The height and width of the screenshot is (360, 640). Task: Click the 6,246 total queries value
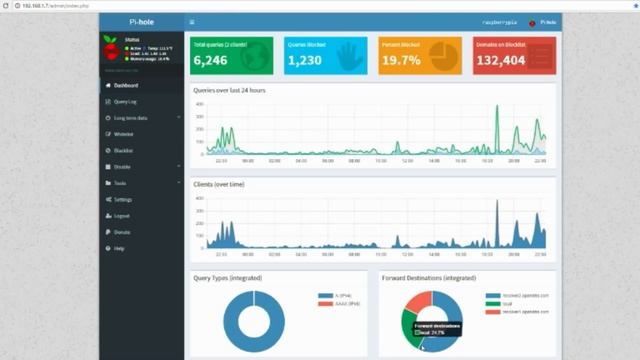click(x=210, y=60)
